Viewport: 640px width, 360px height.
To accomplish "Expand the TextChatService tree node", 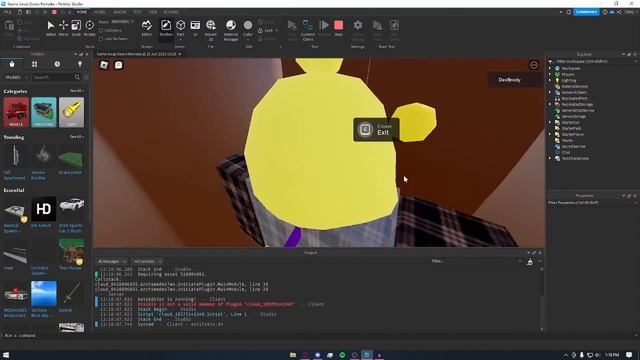I will click(x=550, y=158).
